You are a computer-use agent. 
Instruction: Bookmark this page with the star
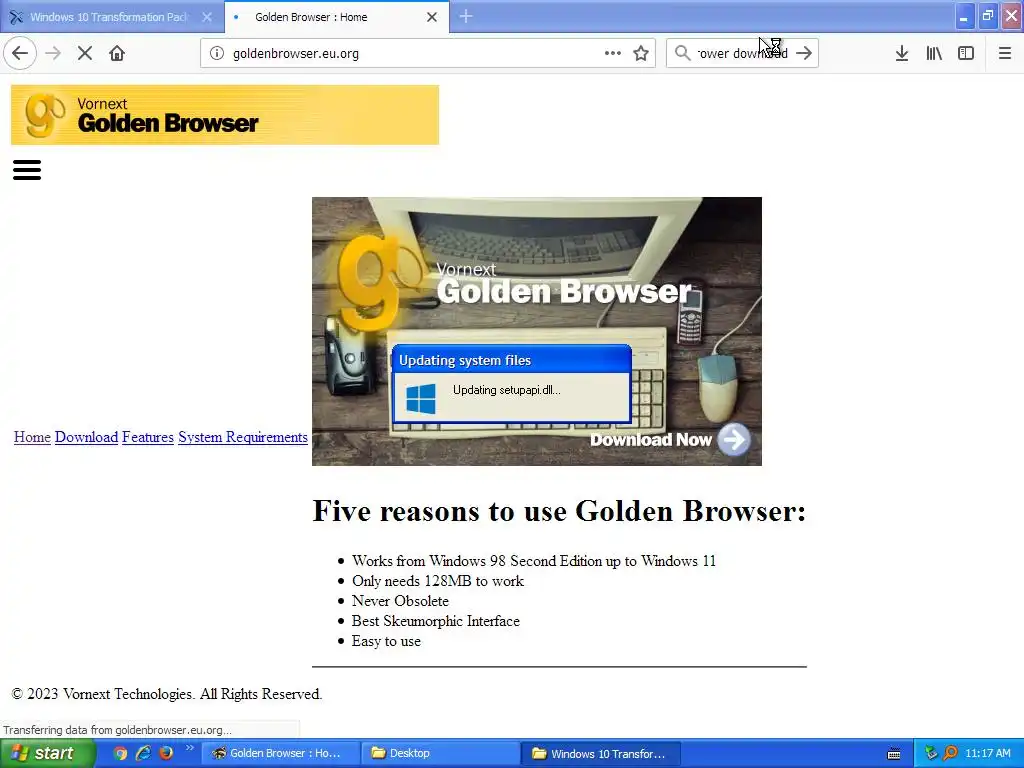(641, 53)
